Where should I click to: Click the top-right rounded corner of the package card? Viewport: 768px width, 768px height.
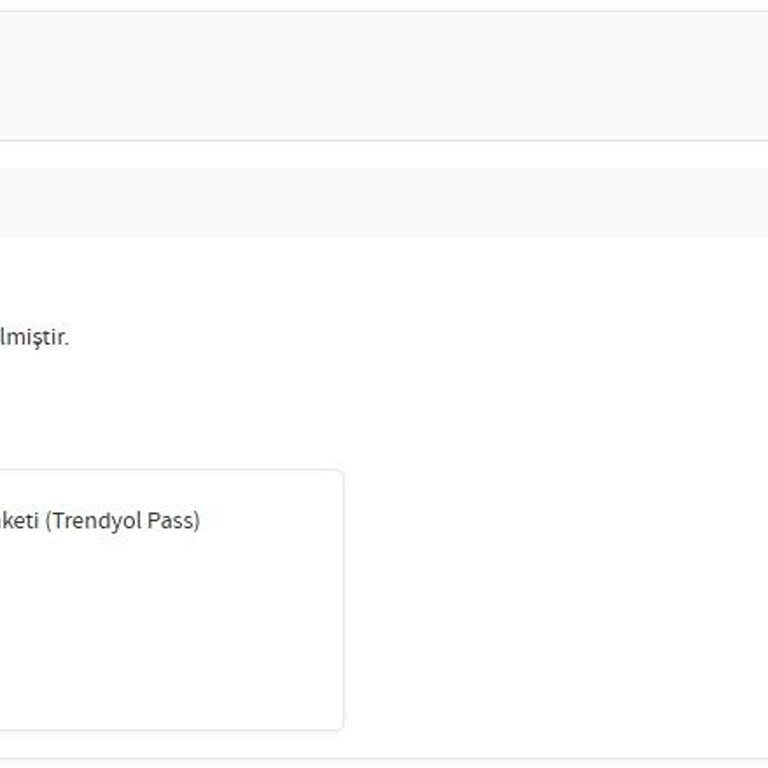pos(341,472)
